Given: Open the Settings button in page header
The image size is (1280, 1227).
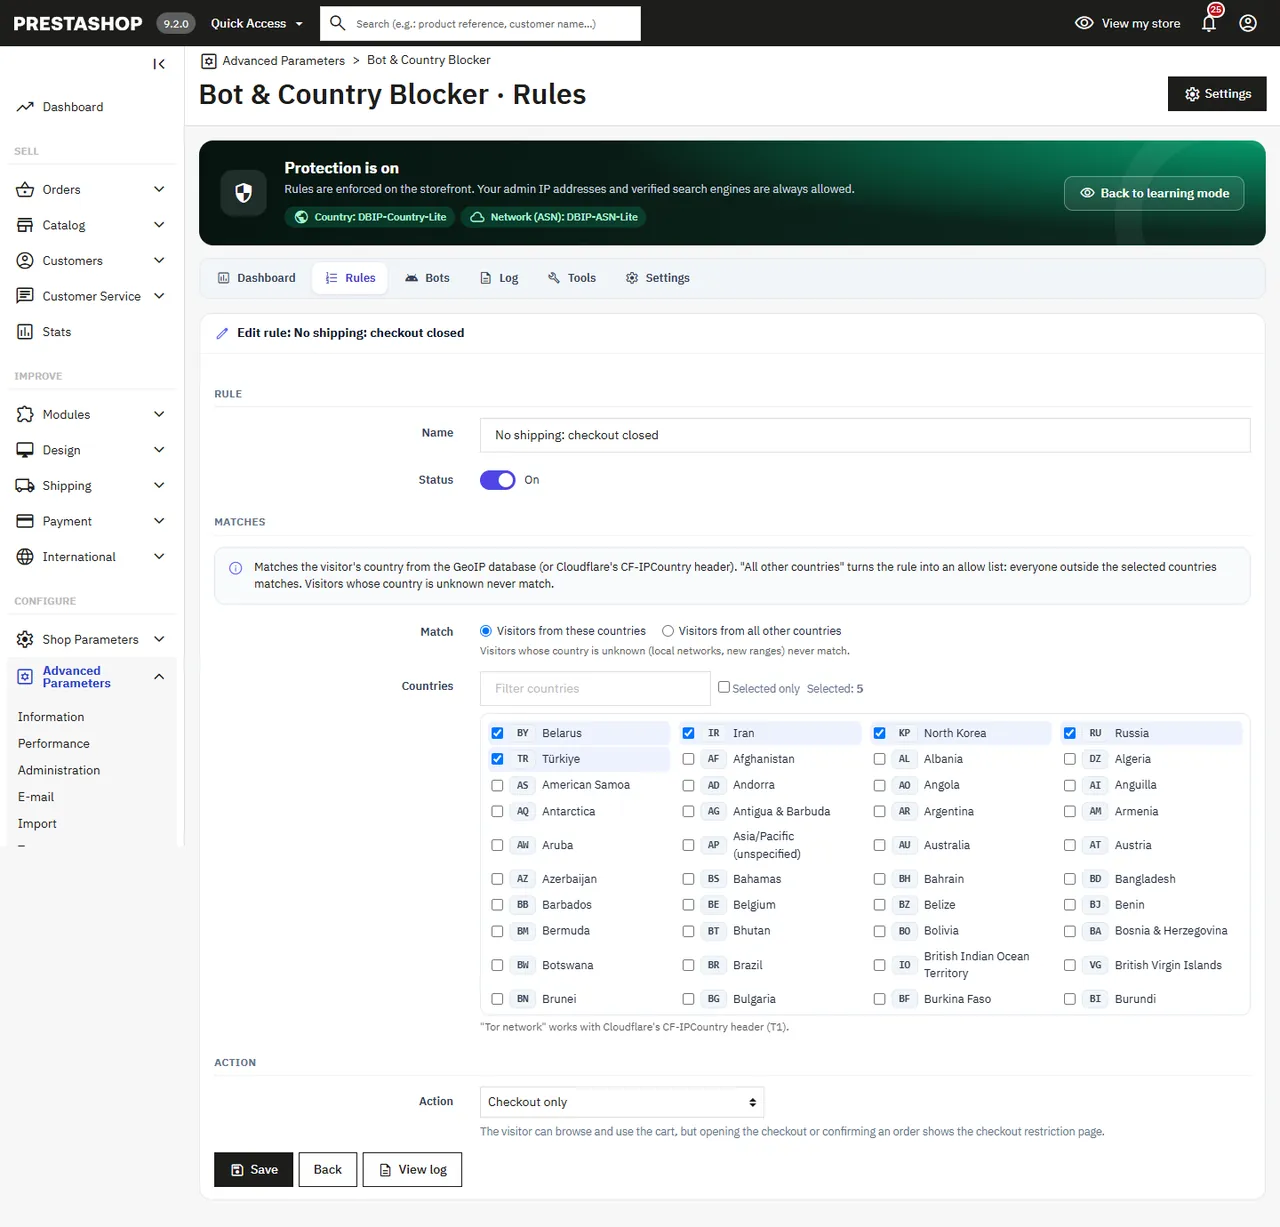Looking at the screenshot, I should [1217, 94].
